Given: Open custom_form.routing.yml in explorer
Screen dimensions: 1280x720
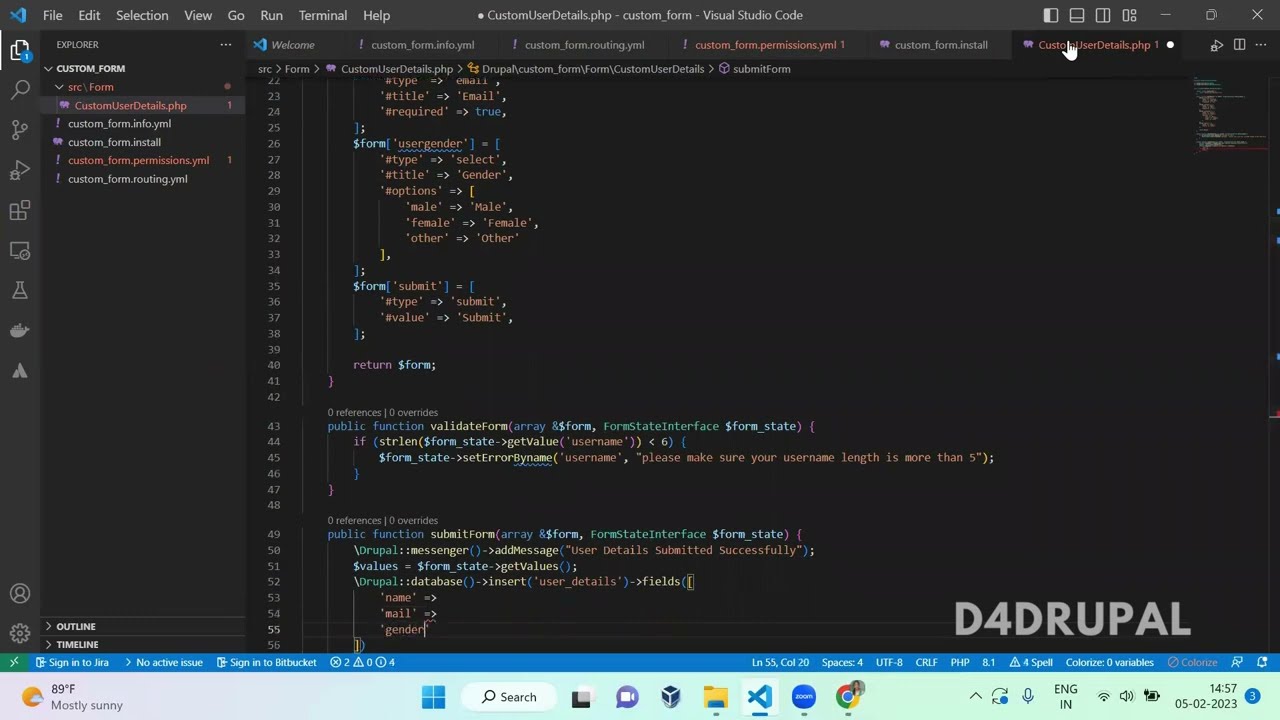Looking at the screenshot, I should [127, 179].
